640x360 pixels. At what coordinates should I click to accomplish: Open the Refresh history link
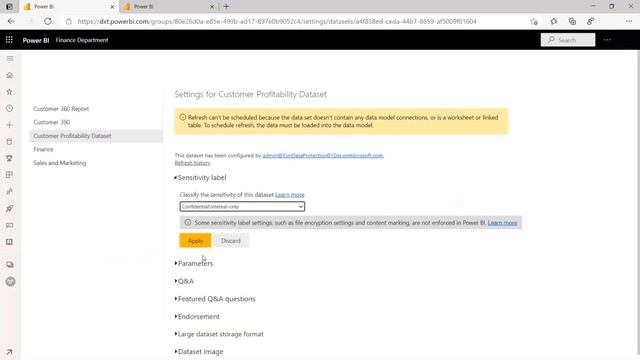point(192,163)
